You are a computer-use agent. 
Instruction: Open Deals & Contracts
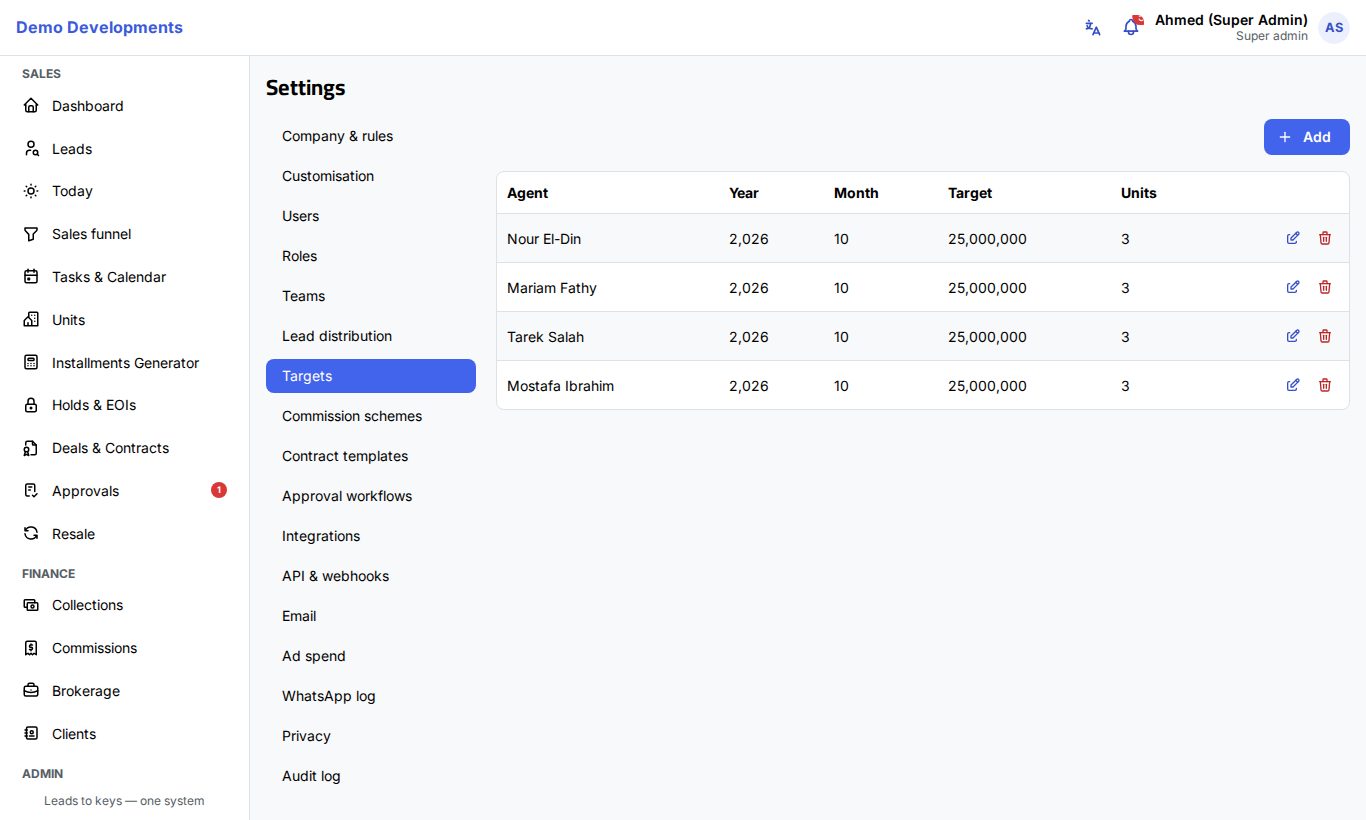pyautogui.click(x=124, y=448)
